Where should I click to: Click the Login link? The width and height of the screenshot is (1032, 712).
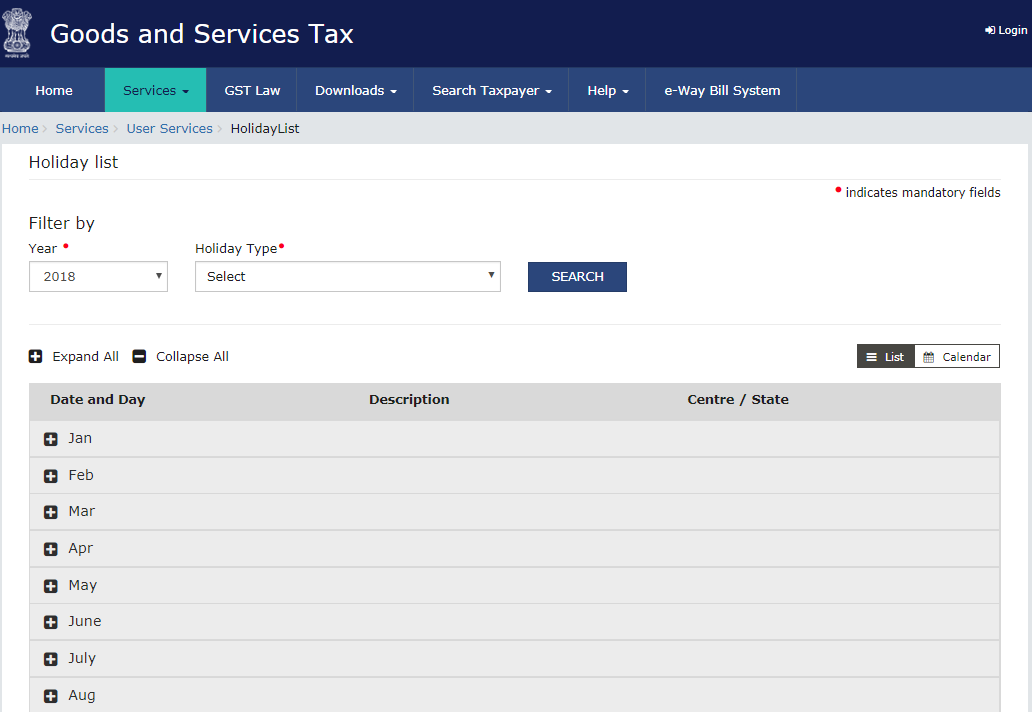point(1006,30)
